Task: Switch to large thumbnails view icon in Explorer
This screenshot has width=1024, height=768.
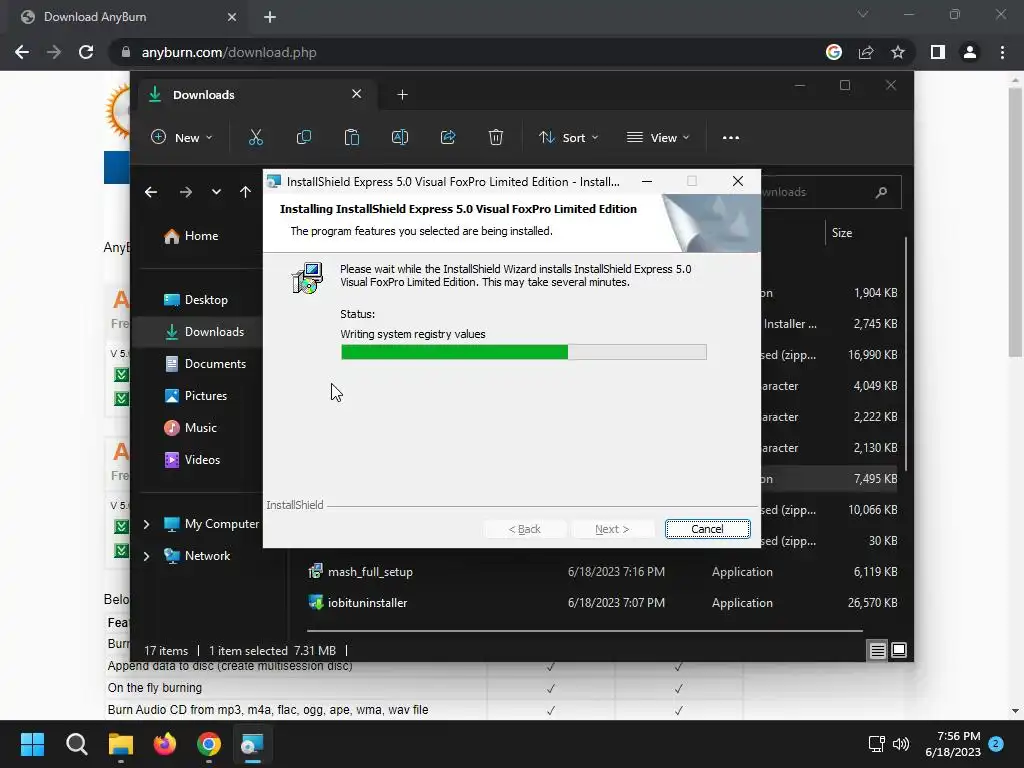Action: tap(899, 650)
